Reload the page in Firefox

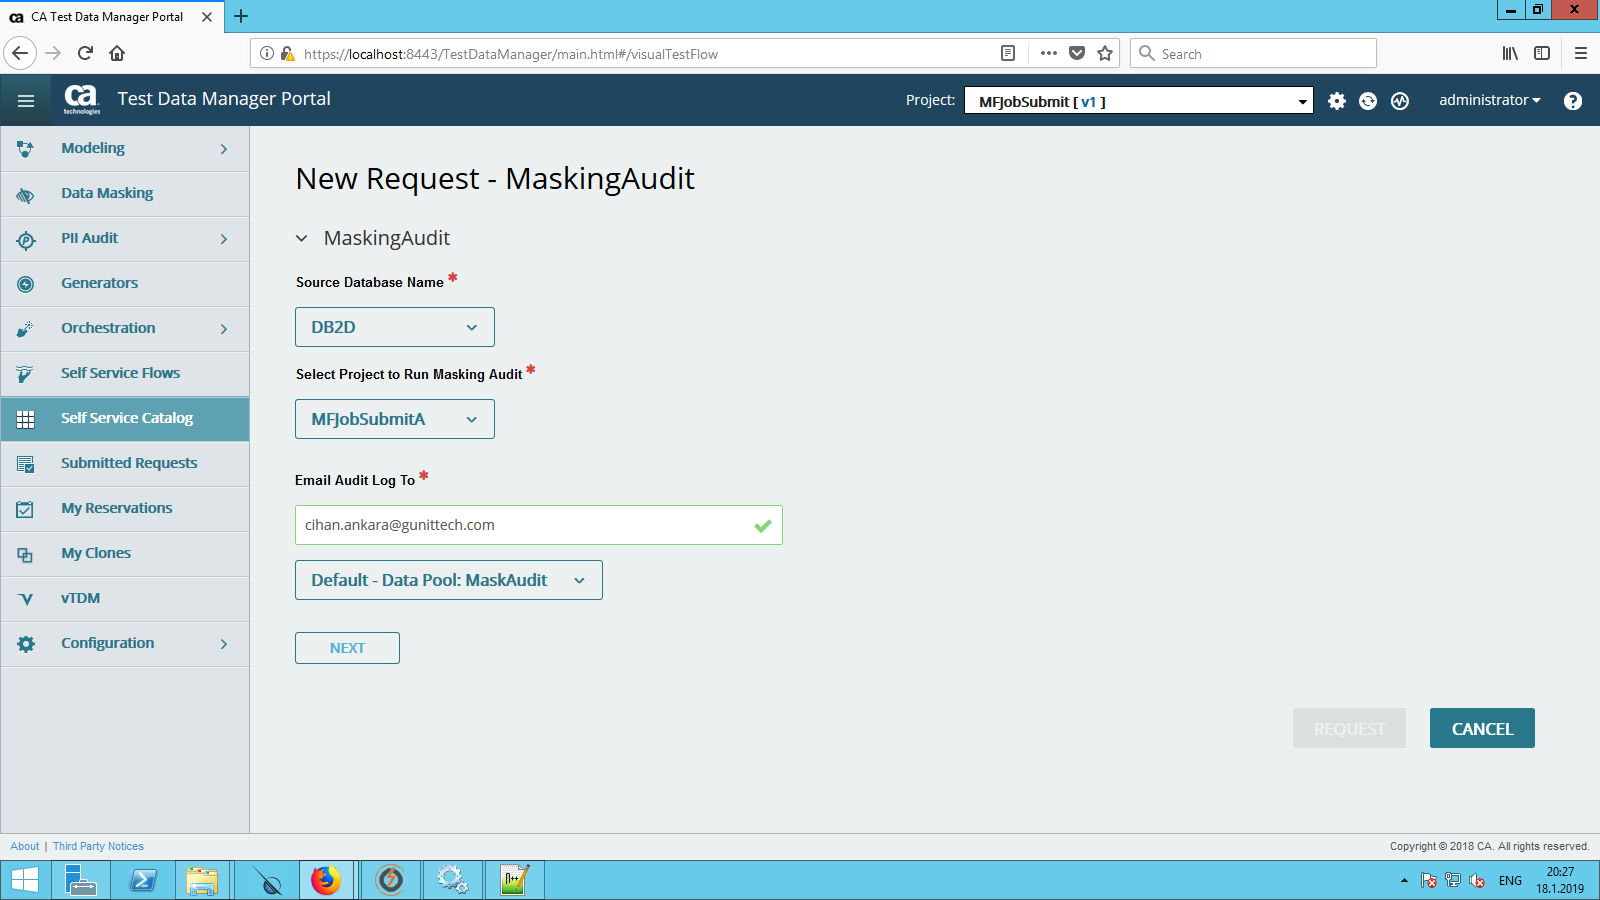(x=85, y=53)
